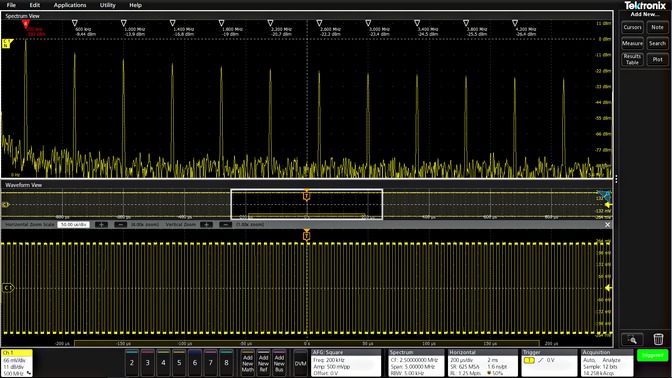
Task: Click the Plot button
Action: click(x=657, y=59)
